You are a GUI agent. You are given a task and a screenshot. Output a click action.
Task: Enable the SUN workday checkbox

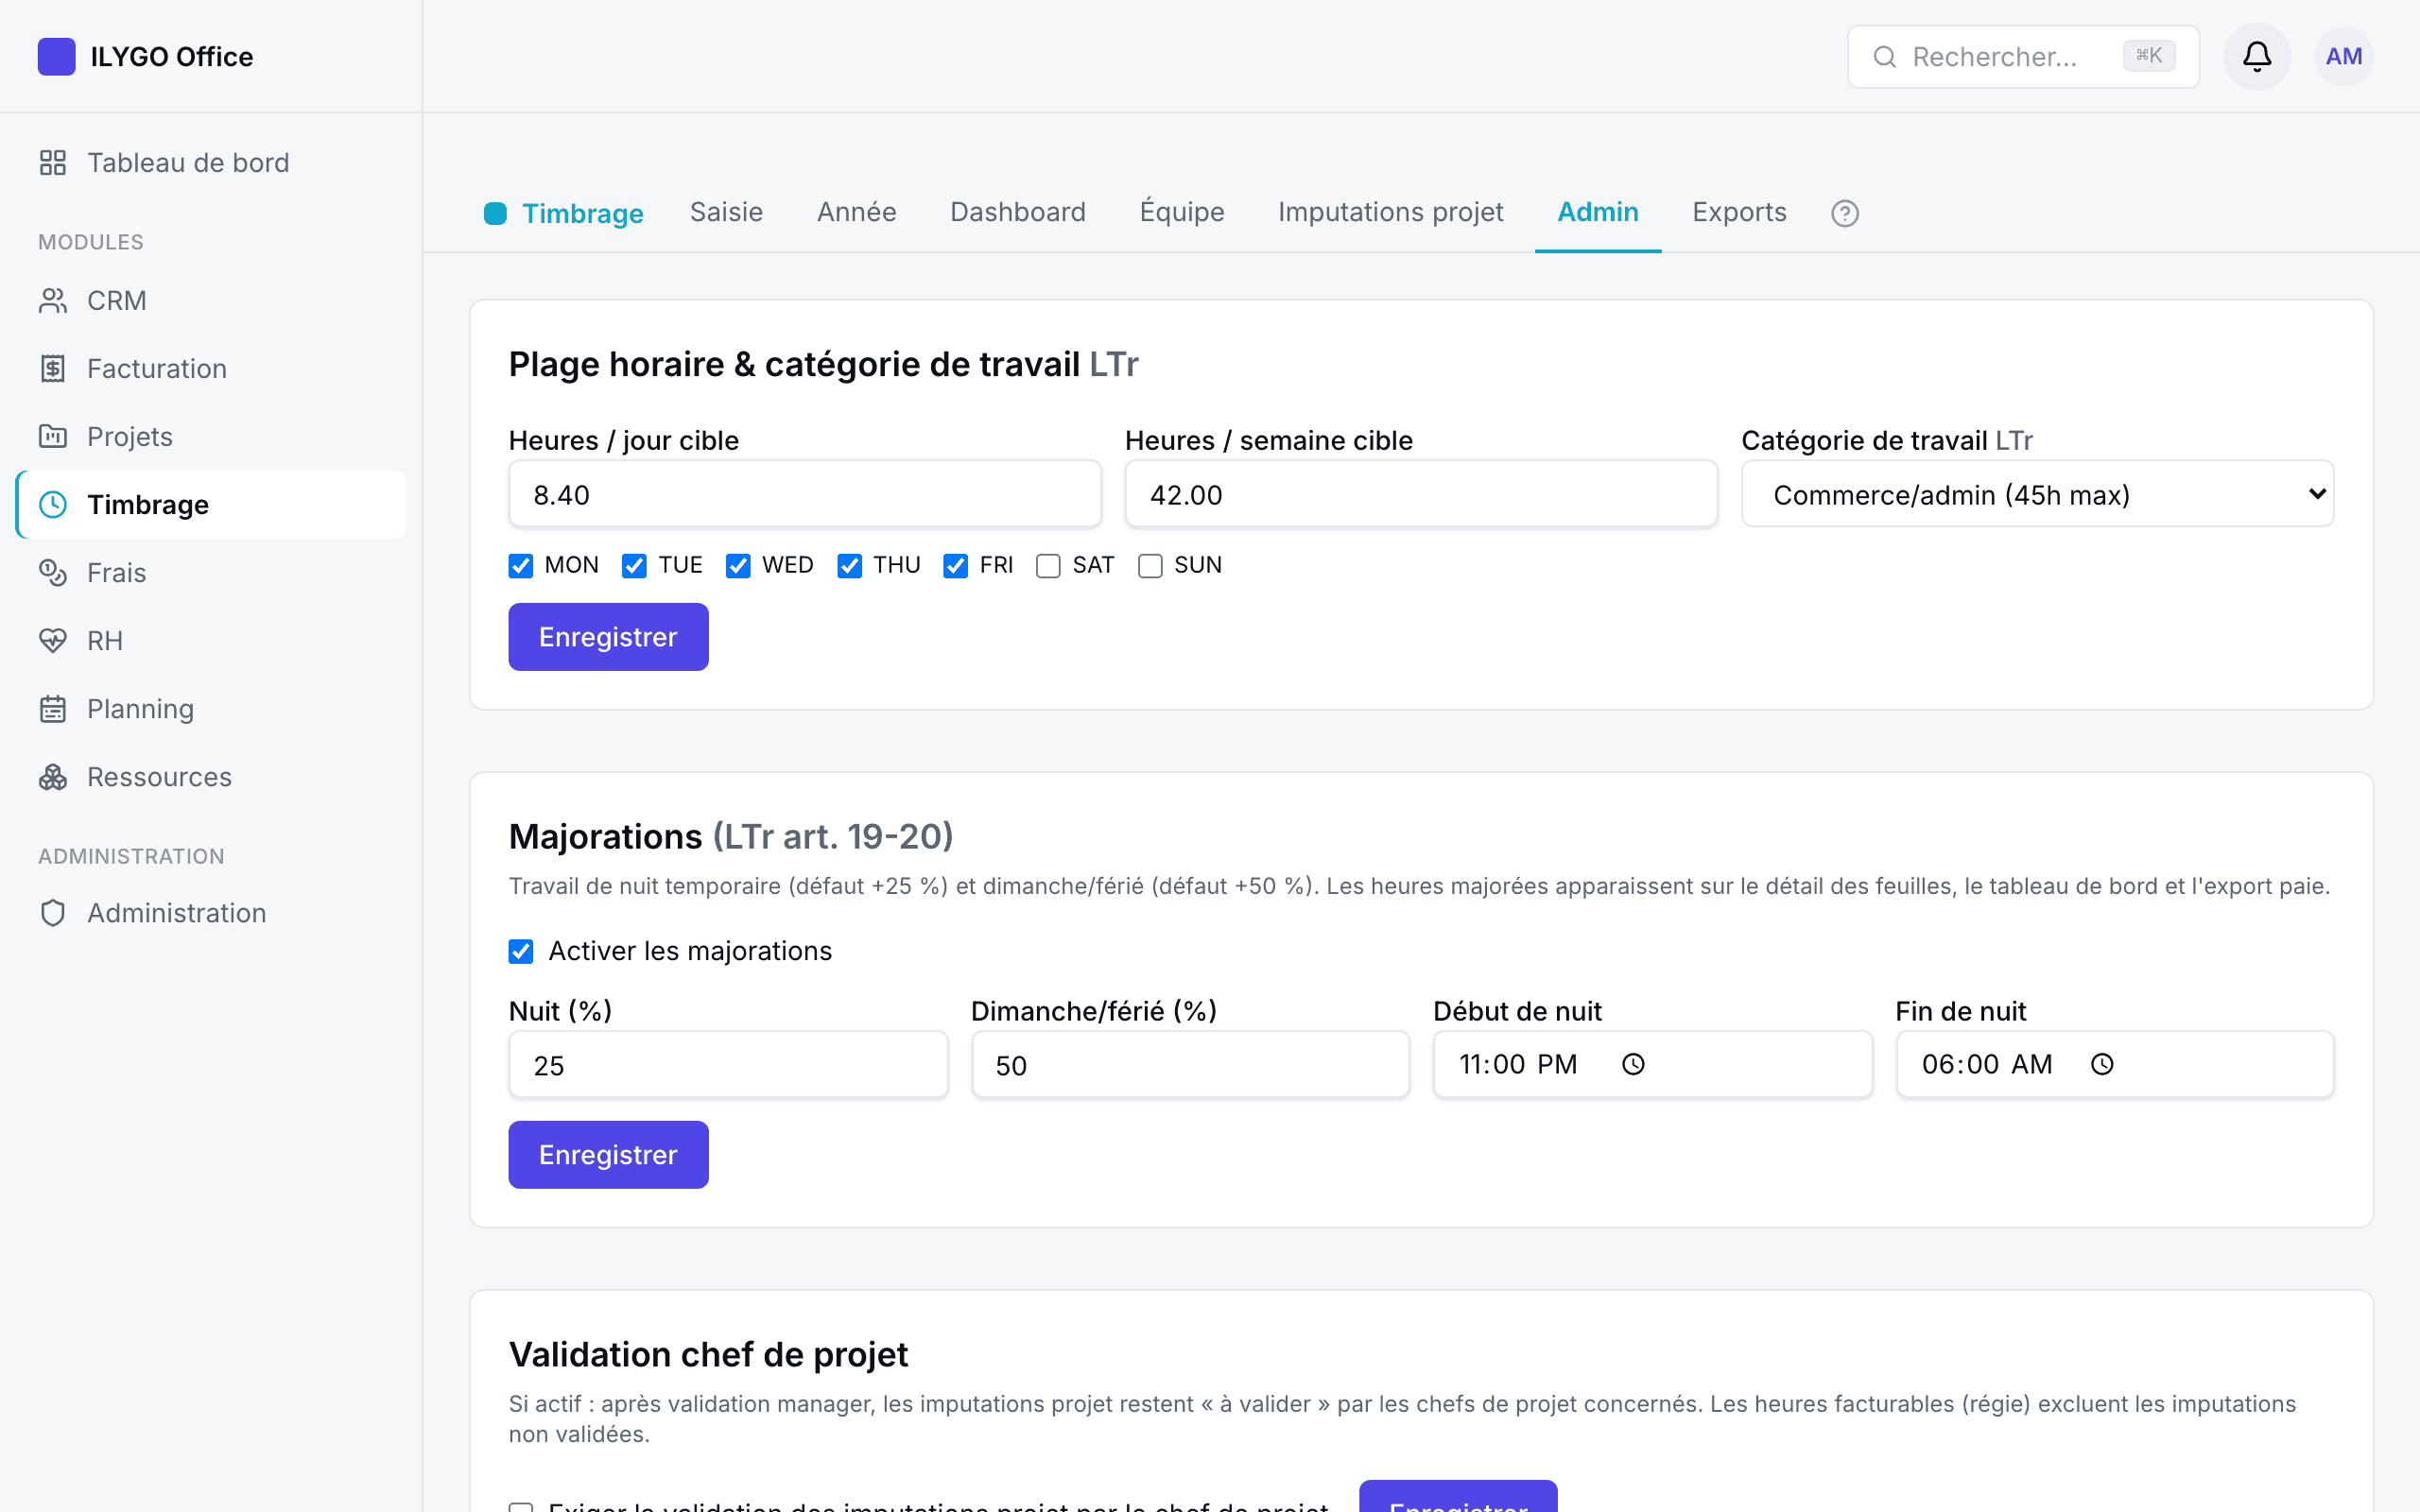(1150, 566)
